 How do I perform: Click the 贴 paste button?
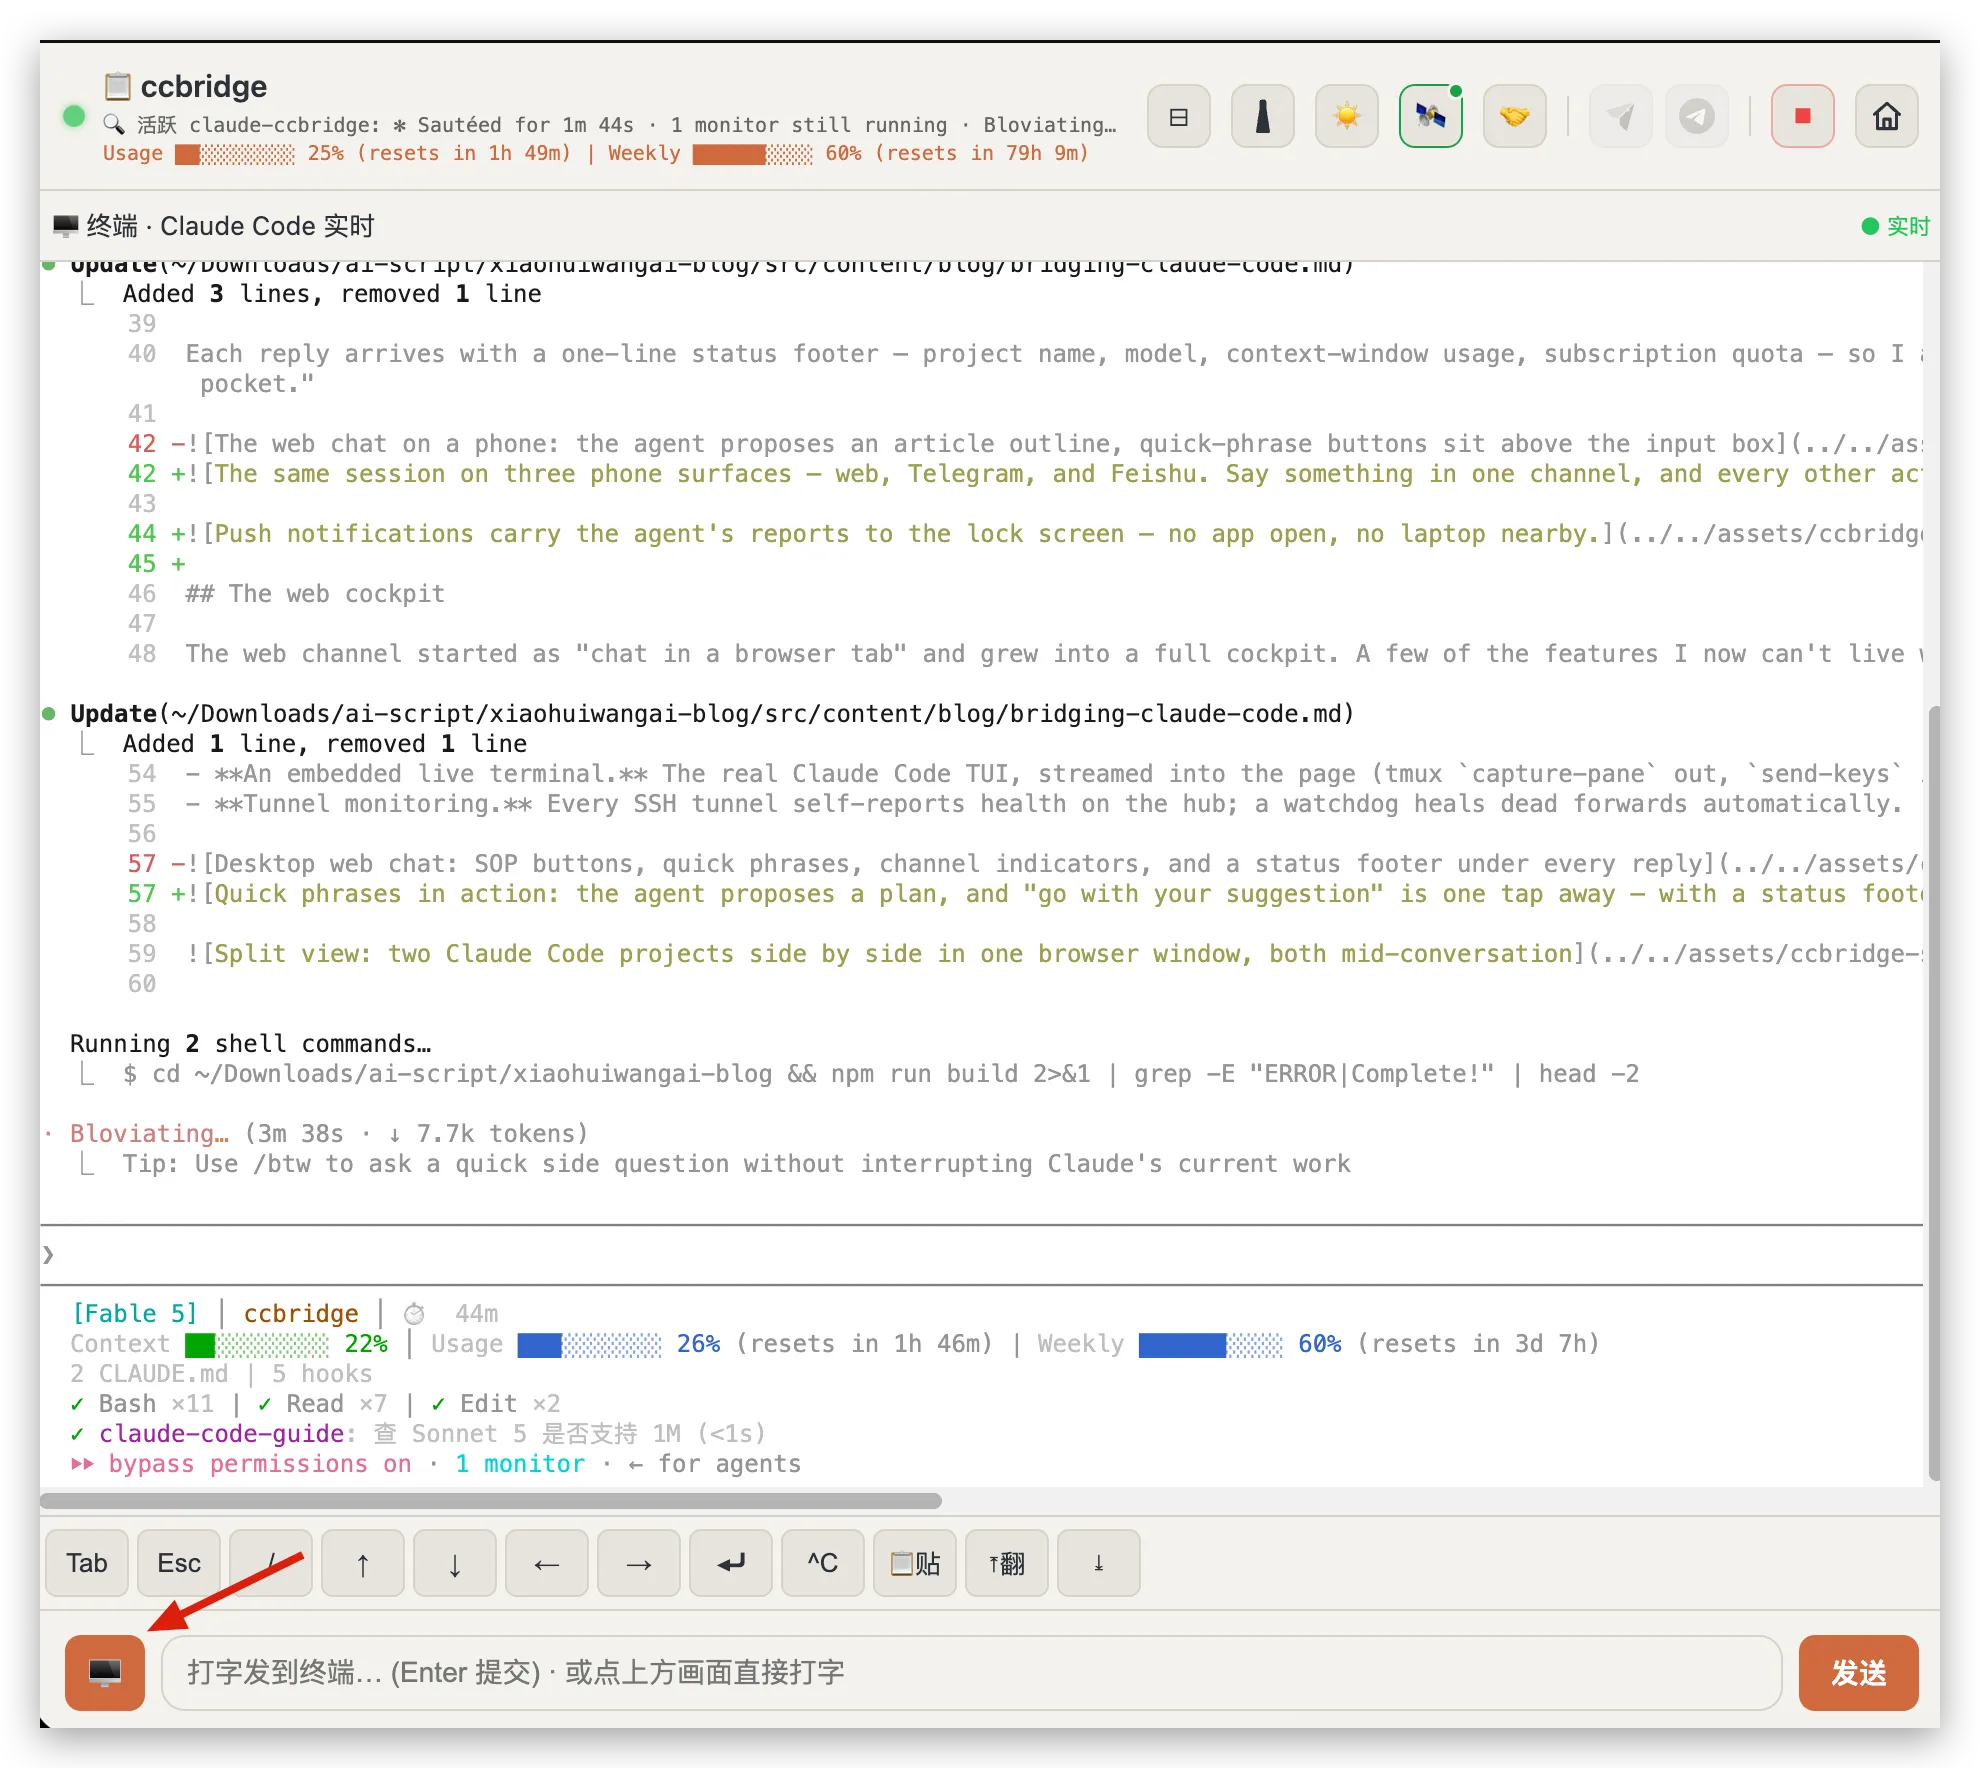pyautogui.click(x=915, y=1563)
